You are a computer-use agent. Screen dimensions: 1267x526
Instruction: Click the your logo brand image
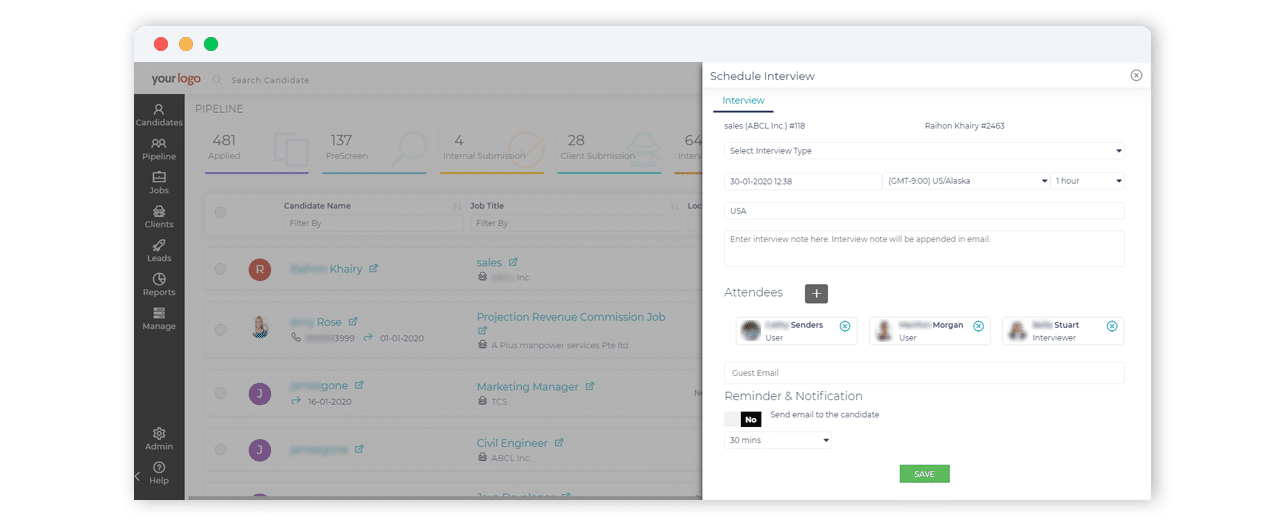176,79
